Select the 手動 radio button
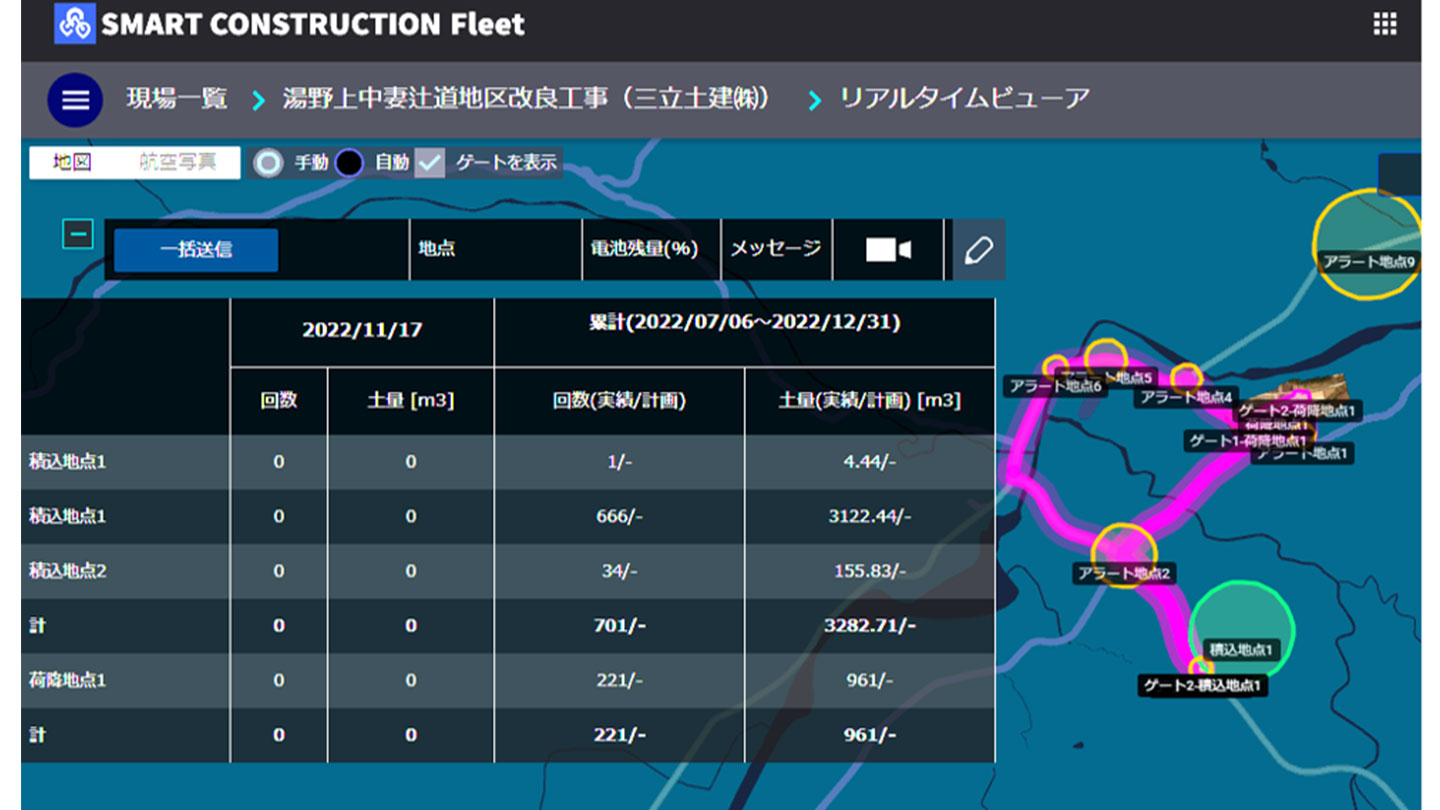 [268, 163]
